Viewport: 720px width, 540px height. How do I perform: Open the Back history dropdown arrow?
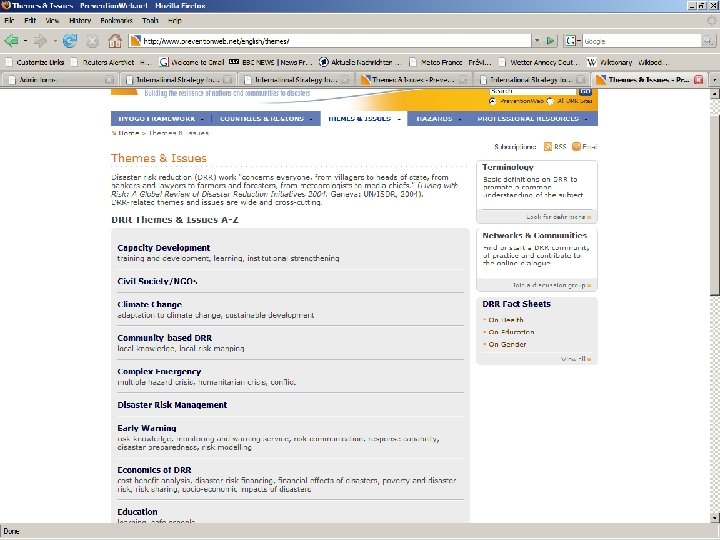coord(25,41)
